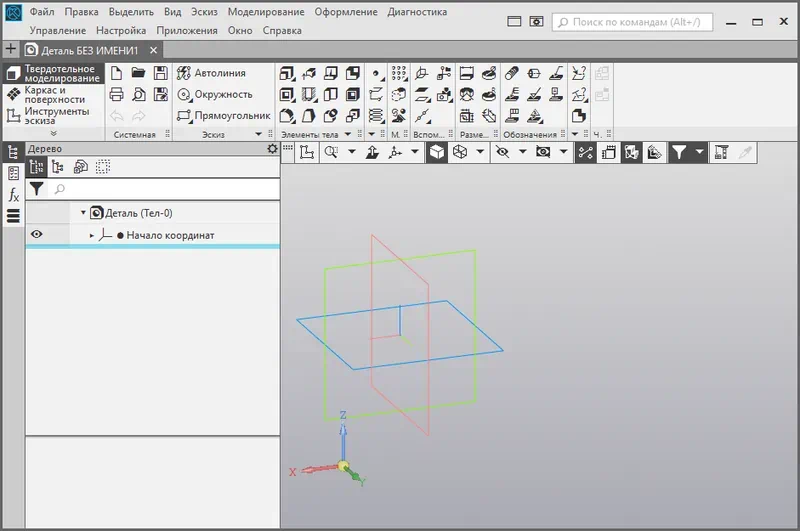Select the Прямоугольник rectangle tool
Screen dimensions: 800x531
[223, 115]
